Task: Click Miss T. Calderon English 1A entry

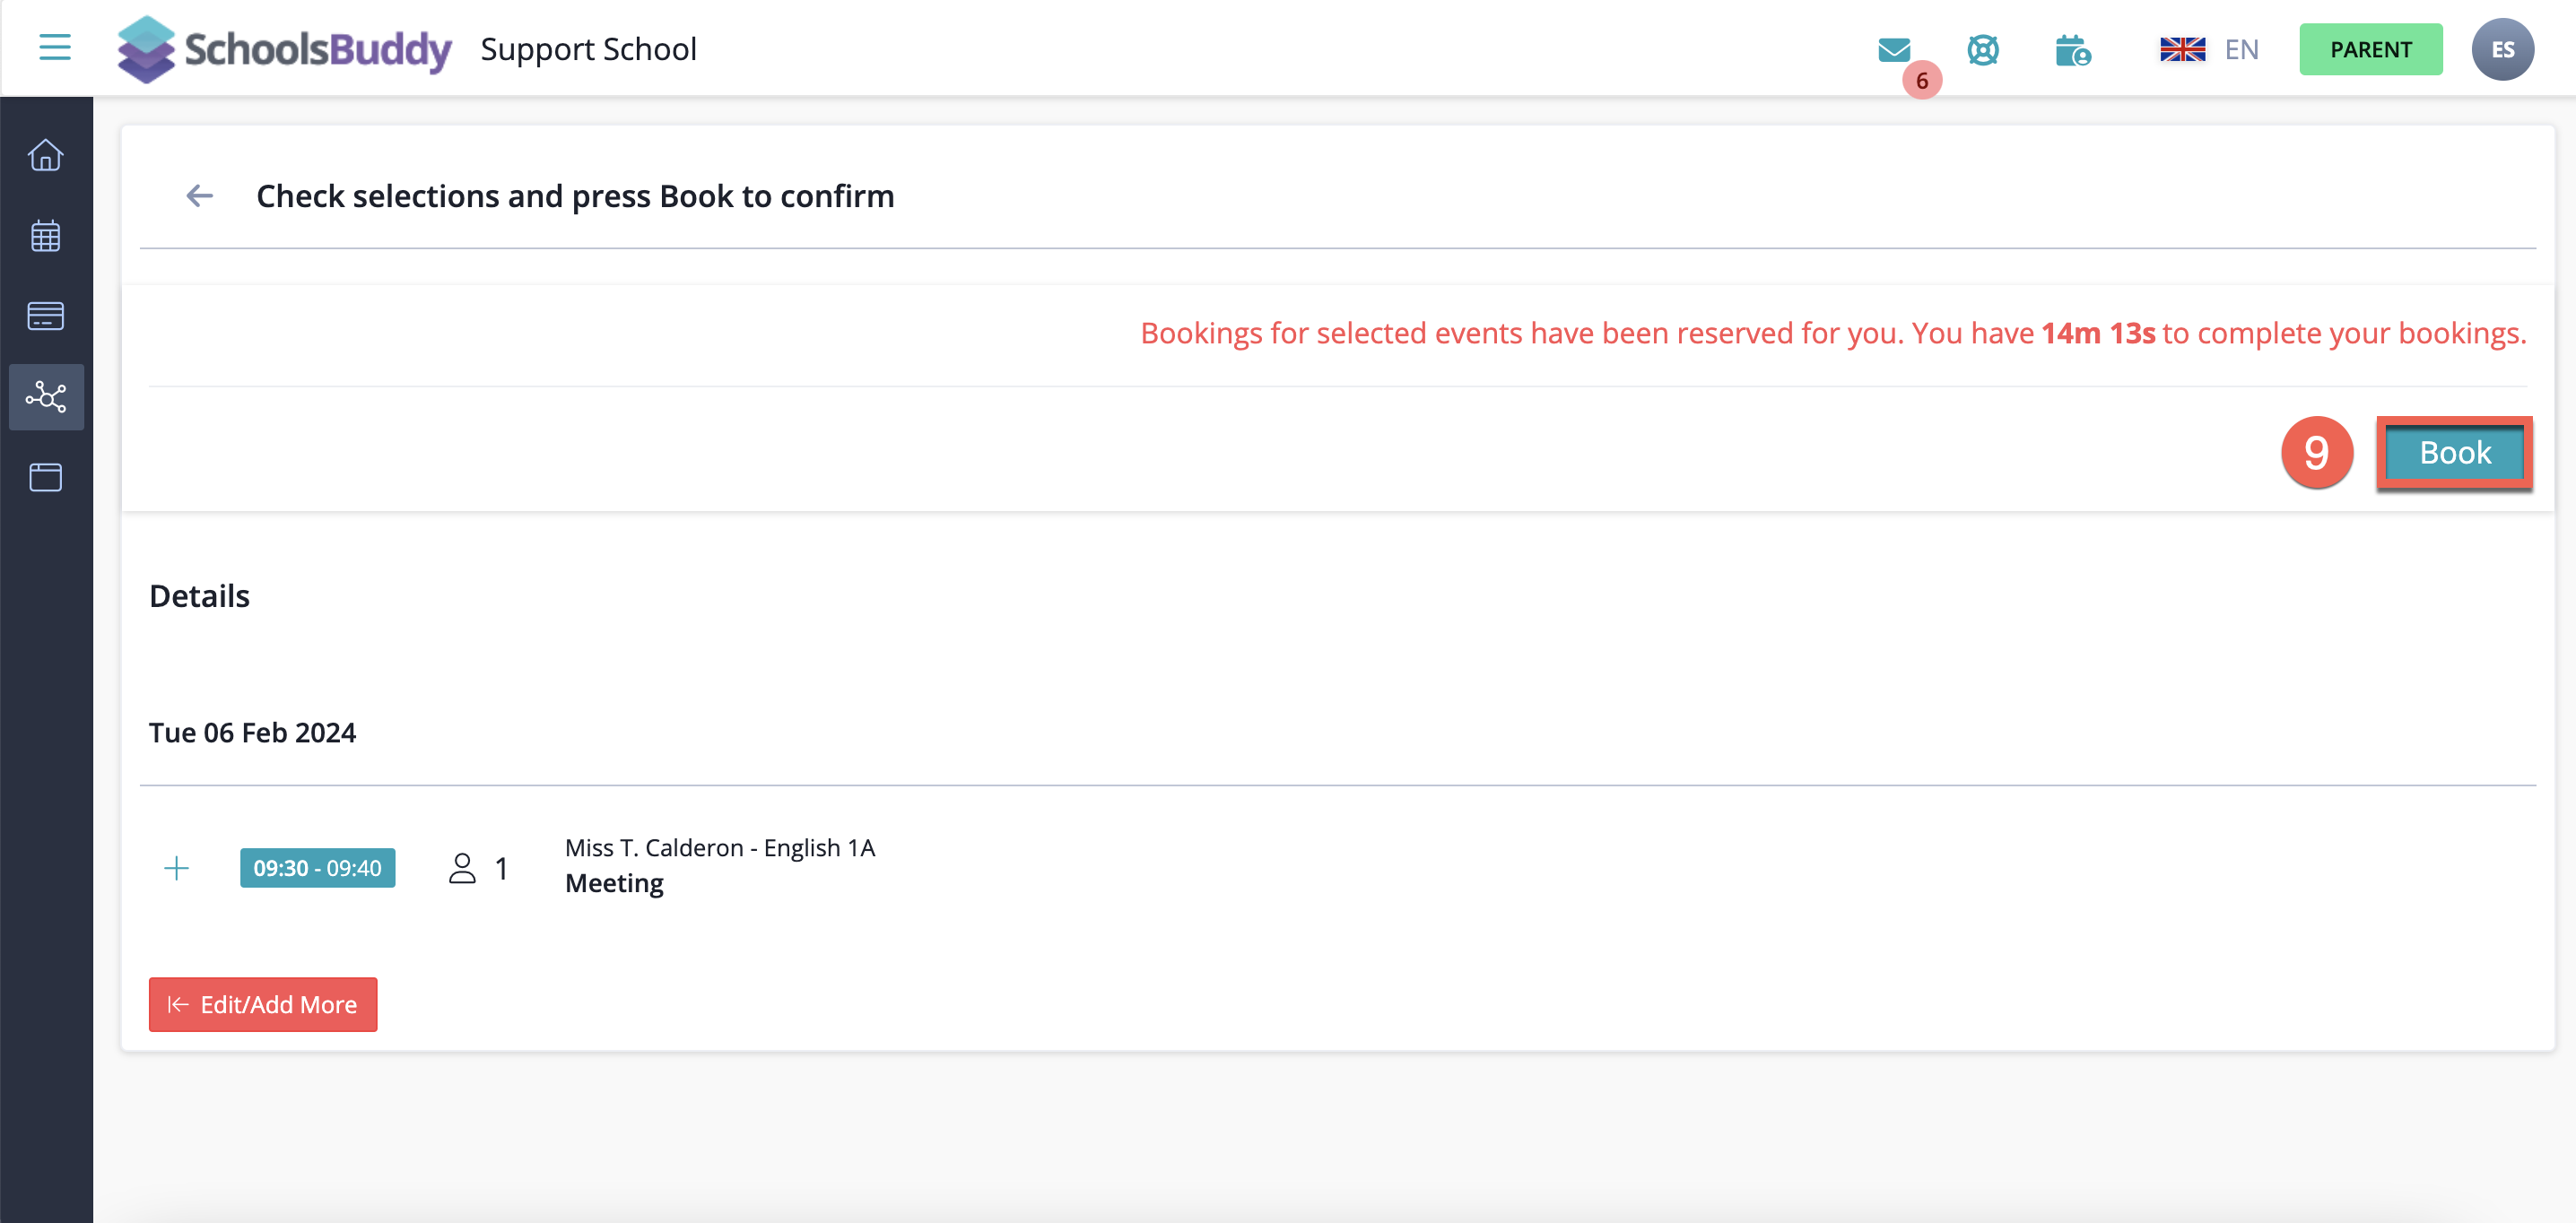Action: coord(719,848)
